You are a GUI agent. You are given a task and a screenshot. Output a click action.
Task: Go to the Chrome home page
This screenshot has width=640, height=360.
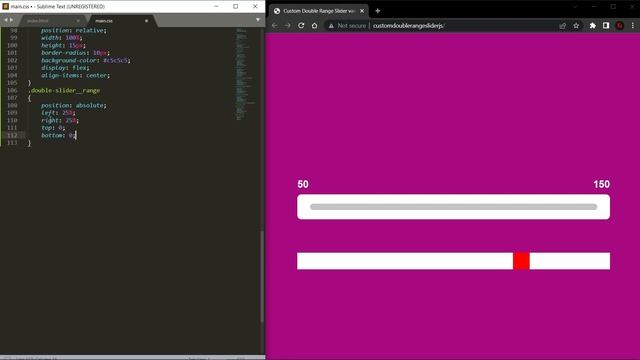[x=314, y=25]
